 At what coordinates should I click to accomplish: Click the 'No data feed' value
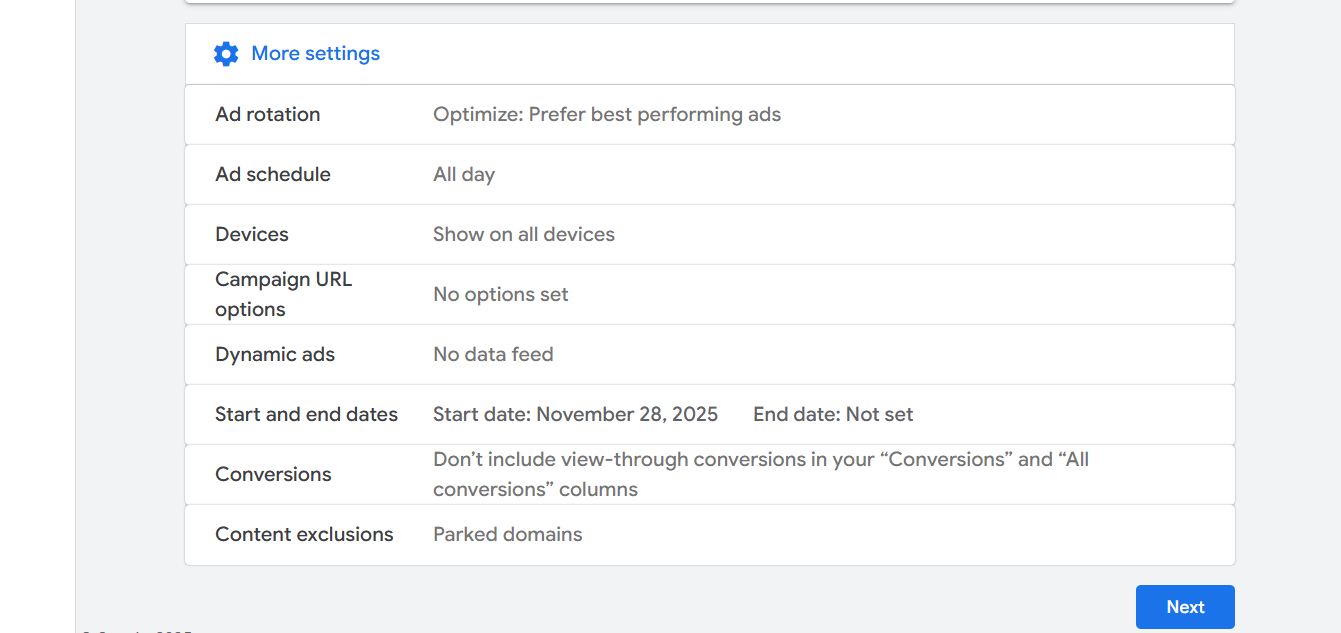[493, 355]
